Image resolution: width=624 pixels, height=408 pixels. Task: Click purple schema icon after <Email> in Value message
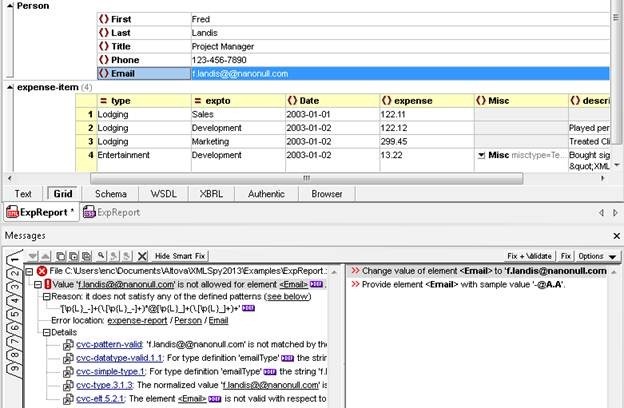(316, 284)
